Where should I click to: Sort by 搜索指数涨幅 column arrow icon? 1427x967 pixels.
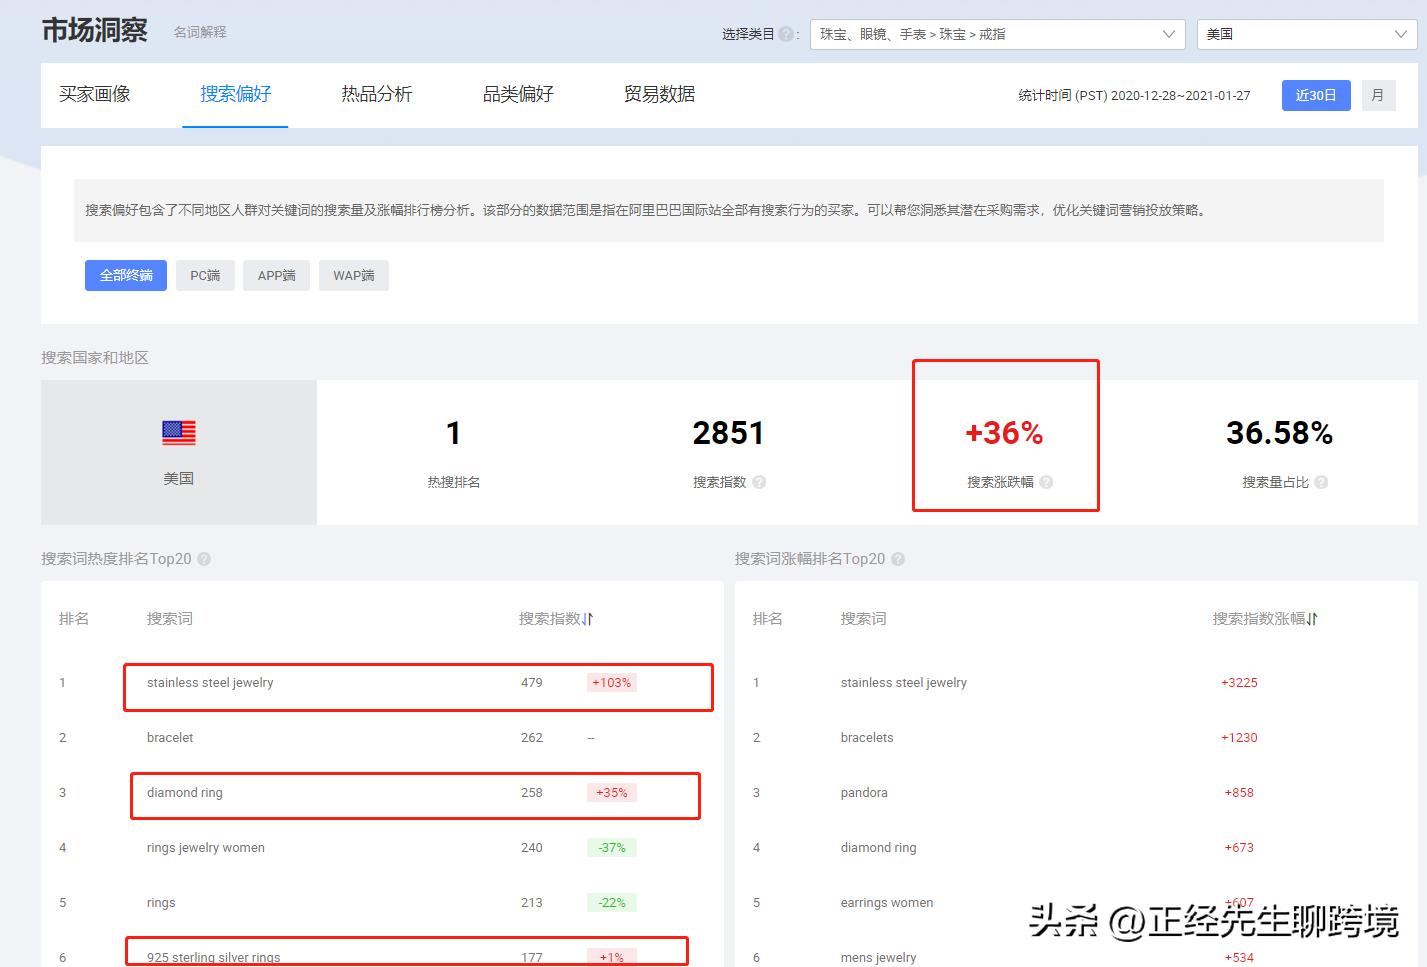pyautogui.click(x=1312, y=619)
